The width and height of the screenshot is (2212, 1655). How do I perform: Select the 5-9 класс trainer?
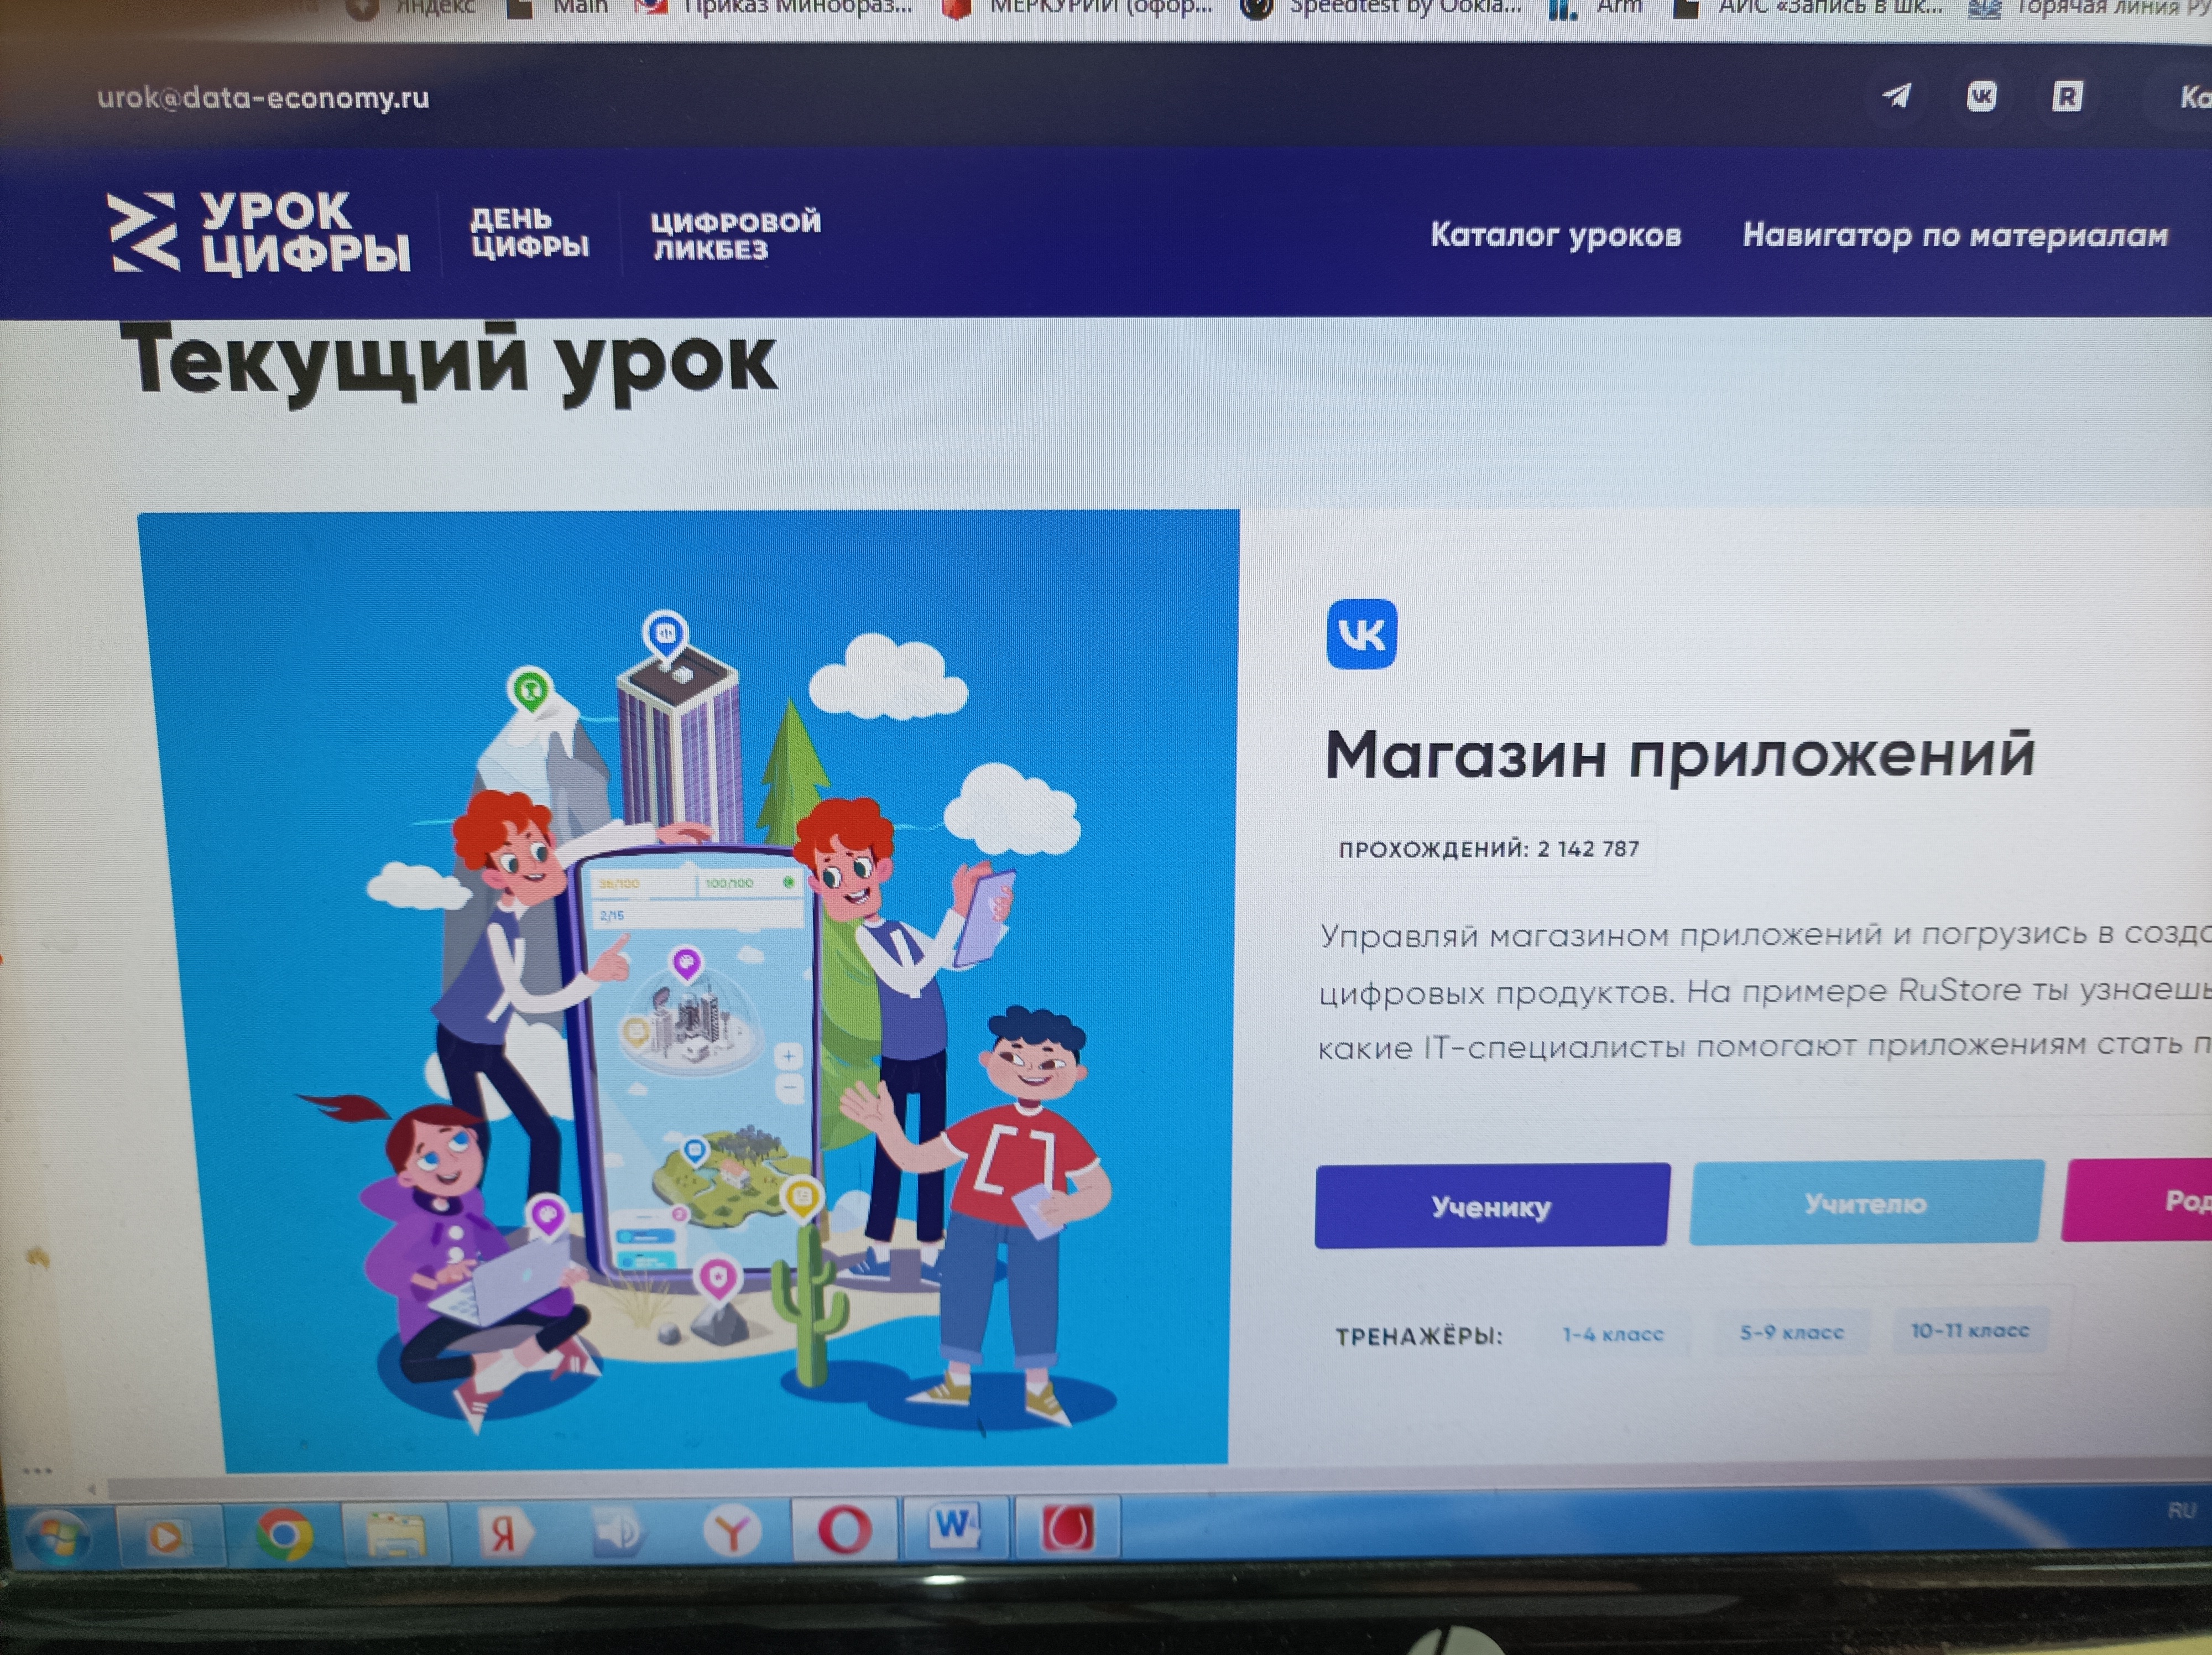(x=1791, y=1332)
